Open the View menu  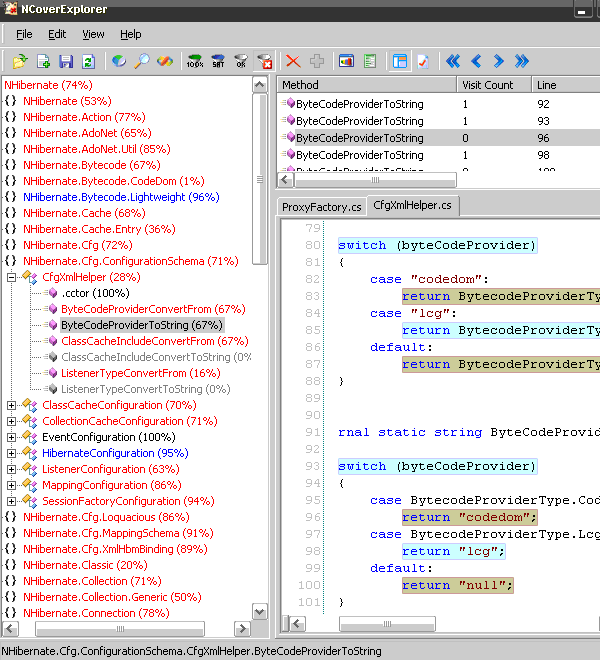pos(93,34)
